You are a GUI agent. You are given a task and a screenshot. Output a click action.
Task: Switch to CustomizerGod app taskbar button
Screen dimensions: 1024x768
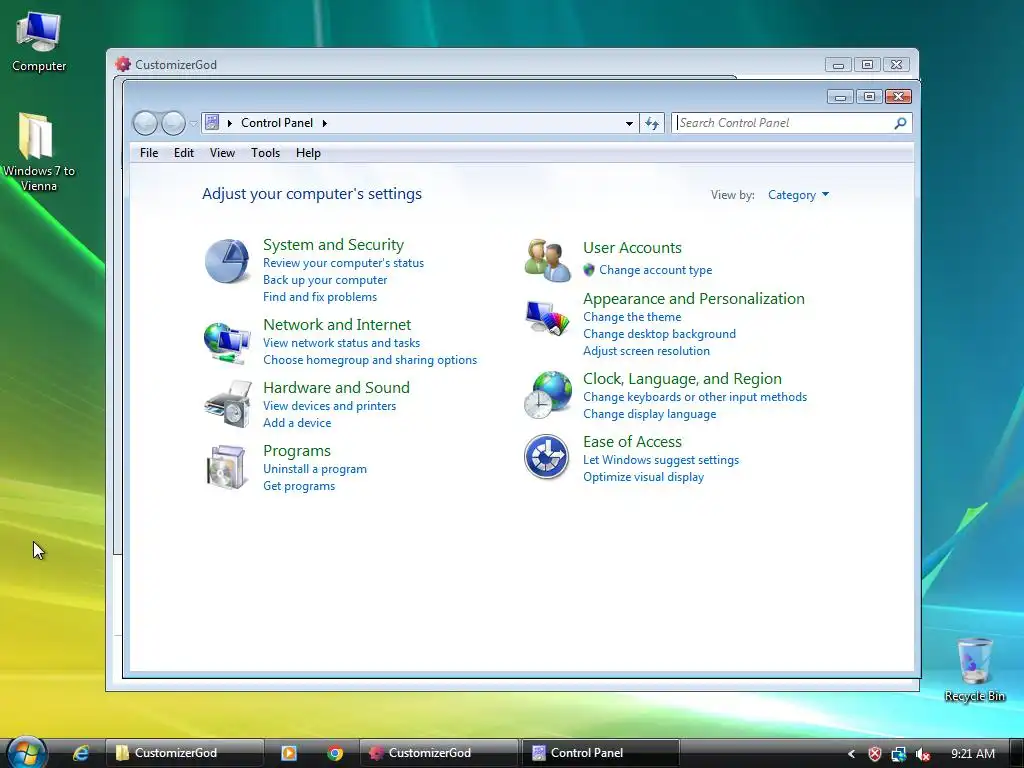439,753
